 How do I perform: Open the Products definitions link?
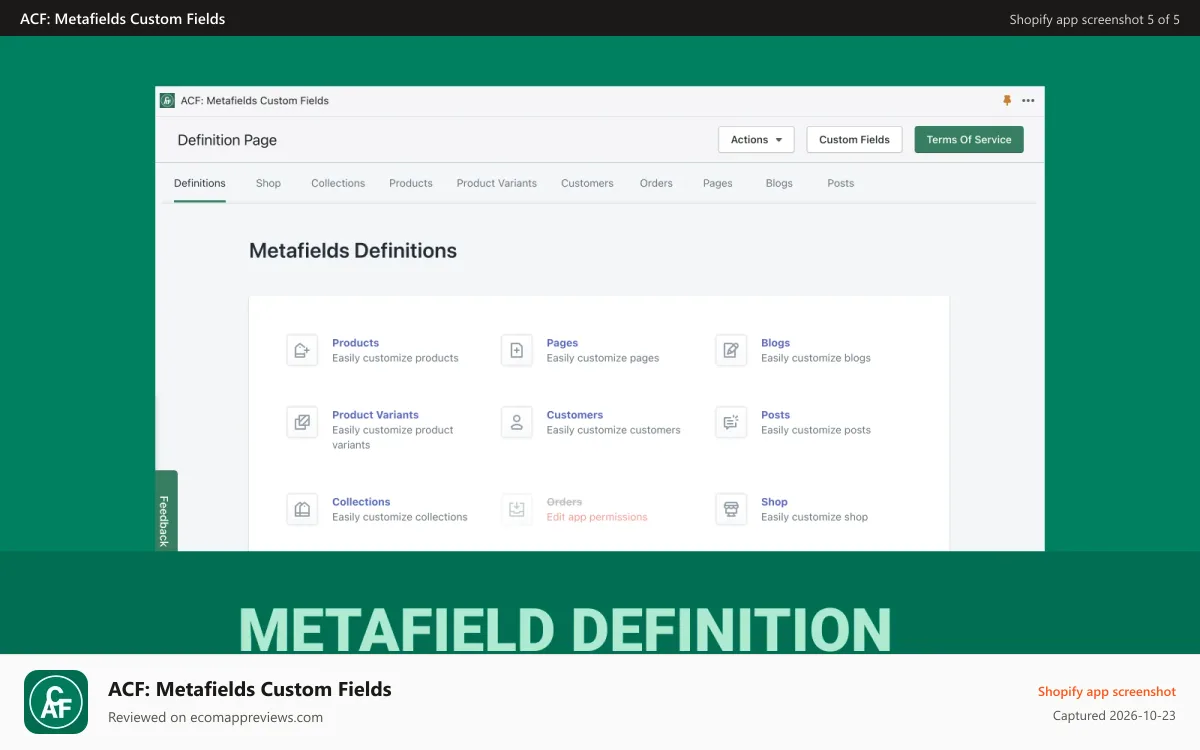(356, 343)
